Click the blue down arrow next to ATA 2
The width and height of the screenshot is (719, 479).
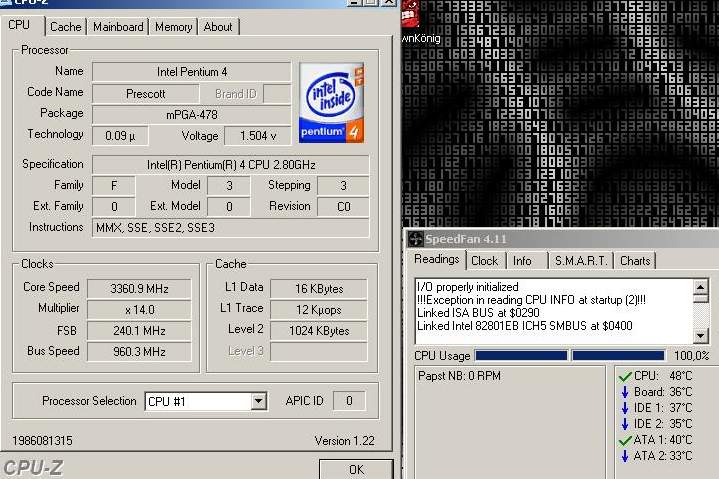[x=625, y=456]
